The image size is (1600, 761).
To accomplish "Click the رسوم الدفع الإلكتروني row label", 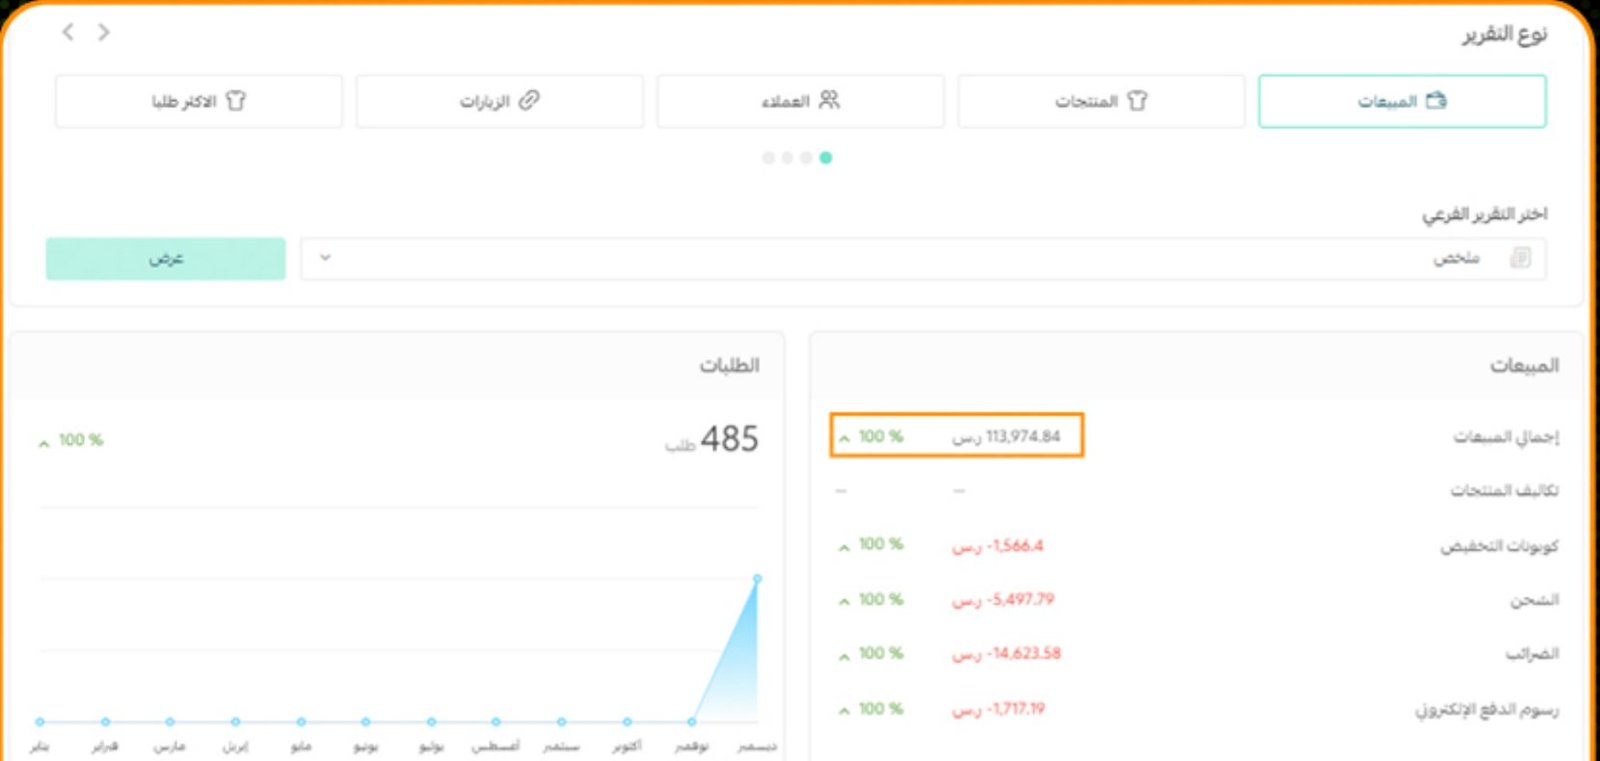I will [x=1488, y=709].
